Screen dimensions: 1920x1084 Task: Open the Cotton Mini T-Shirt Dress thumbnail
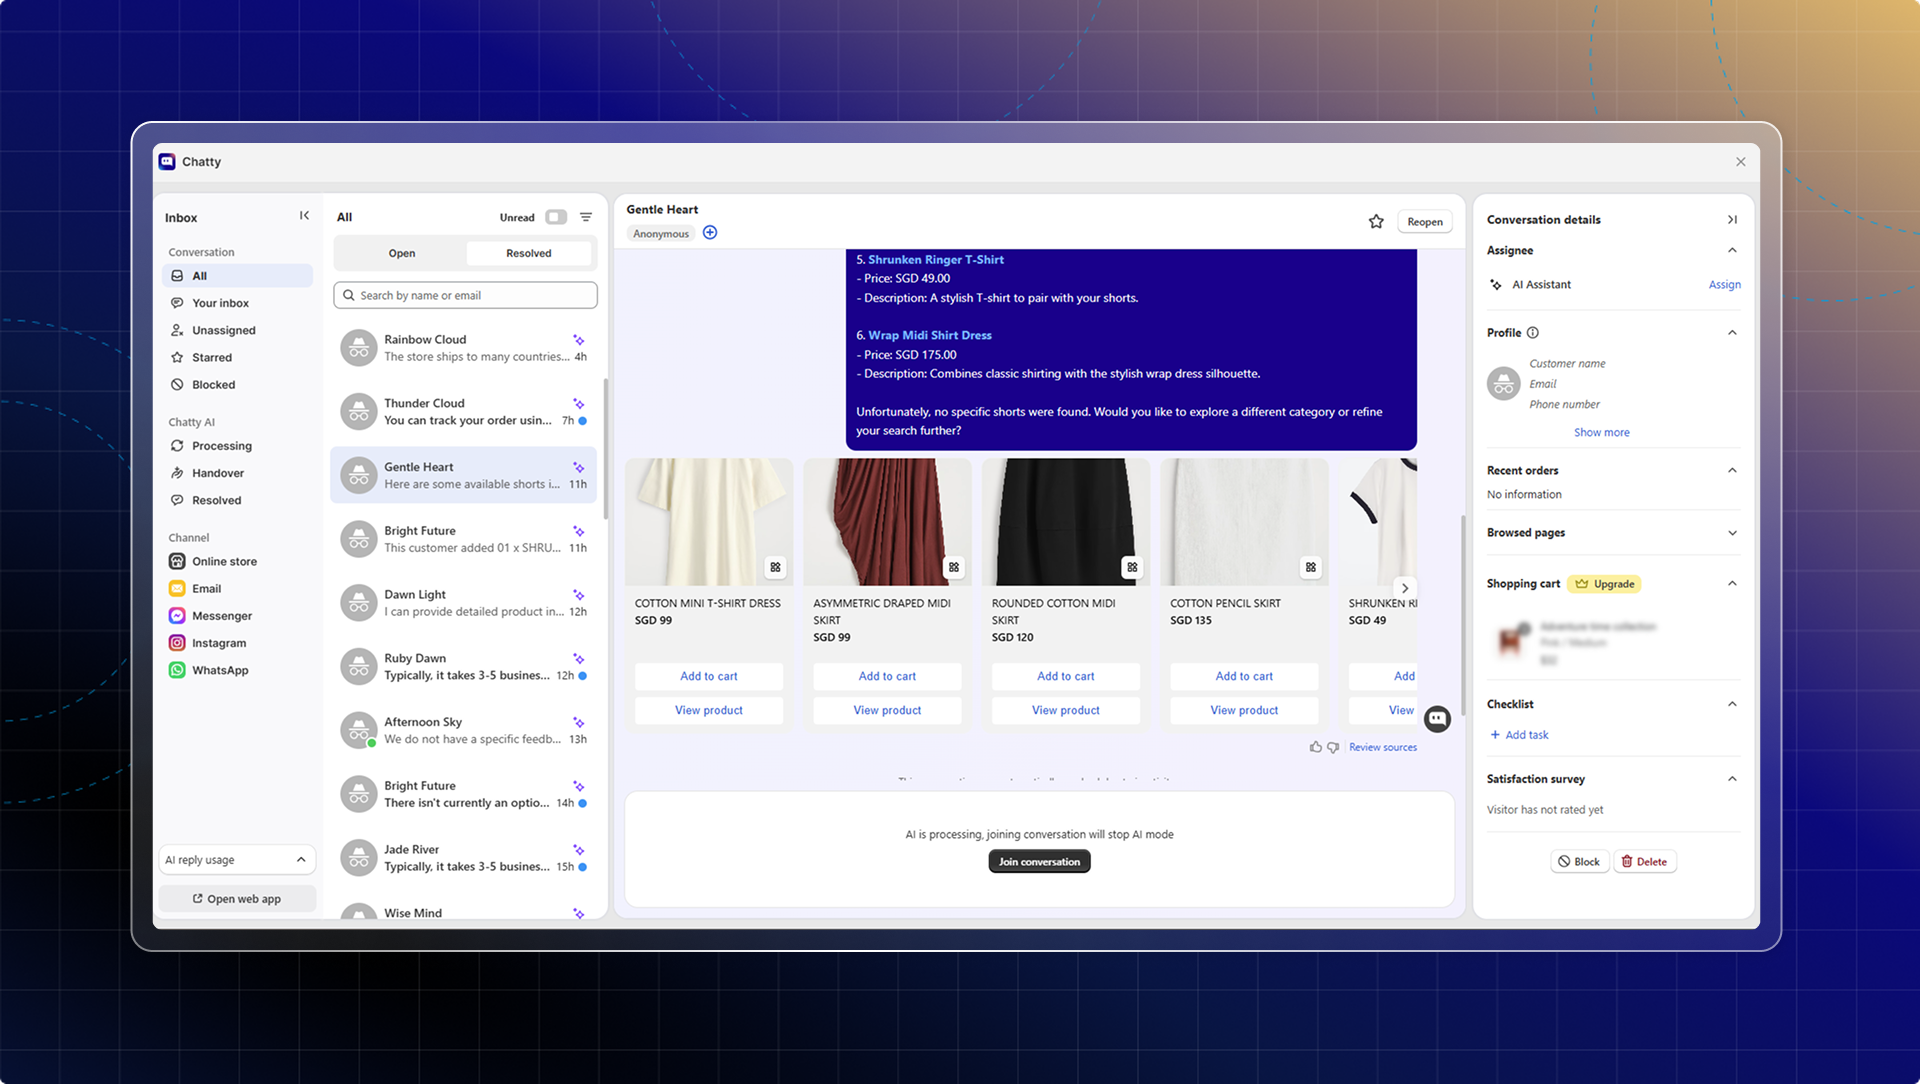click(x=708, y=522)
